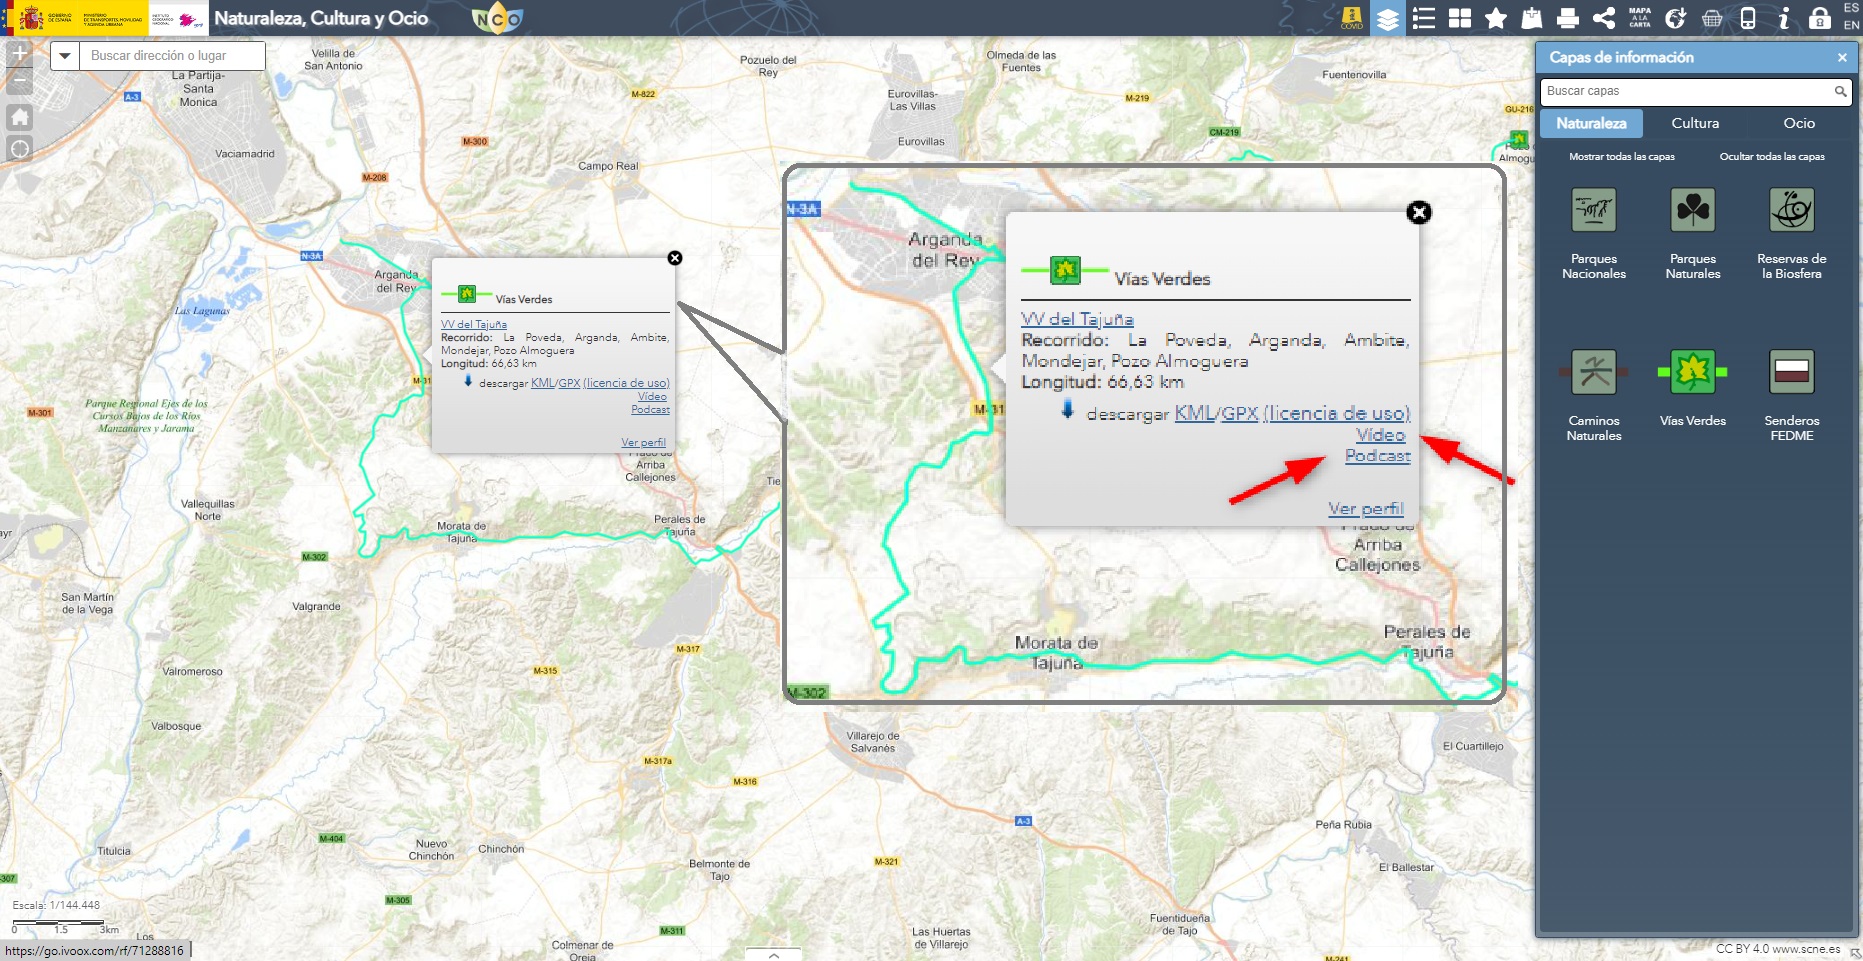
Task: Click the Morata de Tajuña map label
Action: point(461,532)
